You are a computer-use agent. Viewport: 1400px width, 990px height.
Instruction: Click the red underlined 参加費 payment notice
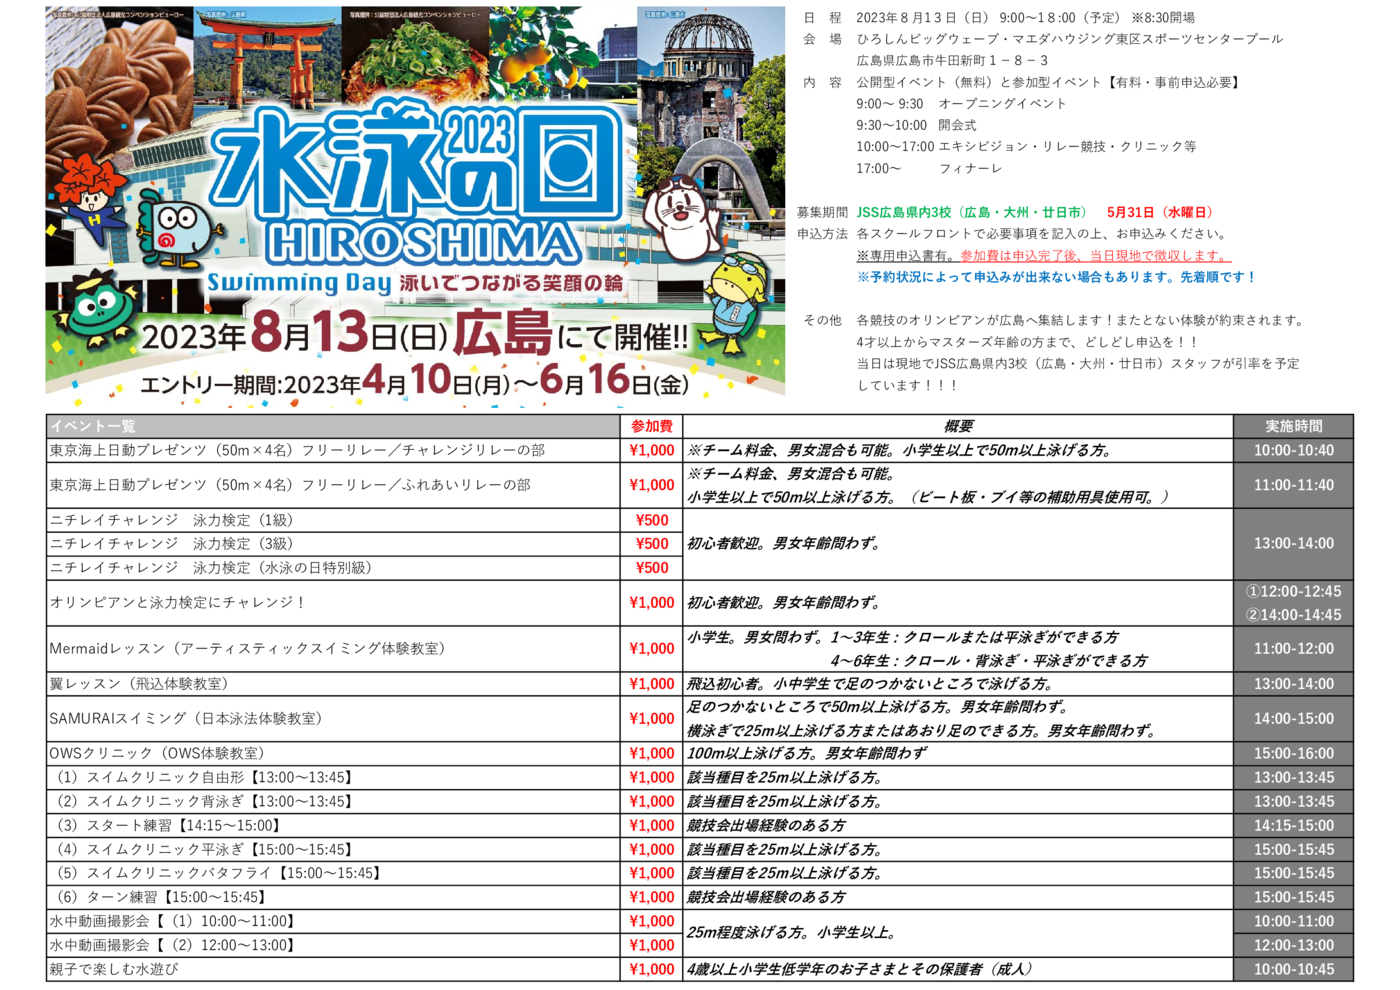1096,255
